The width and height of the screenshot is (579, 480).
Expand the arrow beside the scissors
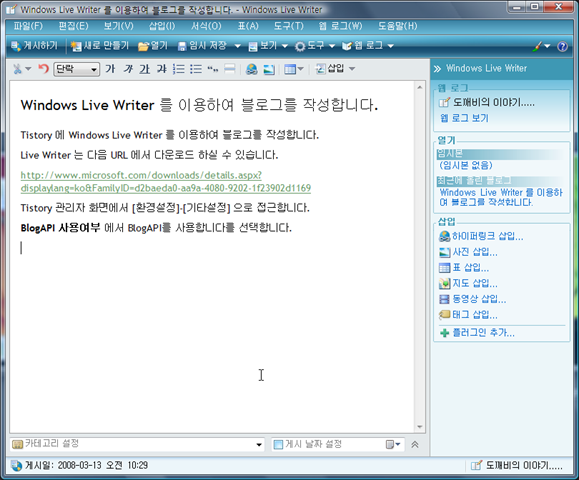[x=28, y=69]
